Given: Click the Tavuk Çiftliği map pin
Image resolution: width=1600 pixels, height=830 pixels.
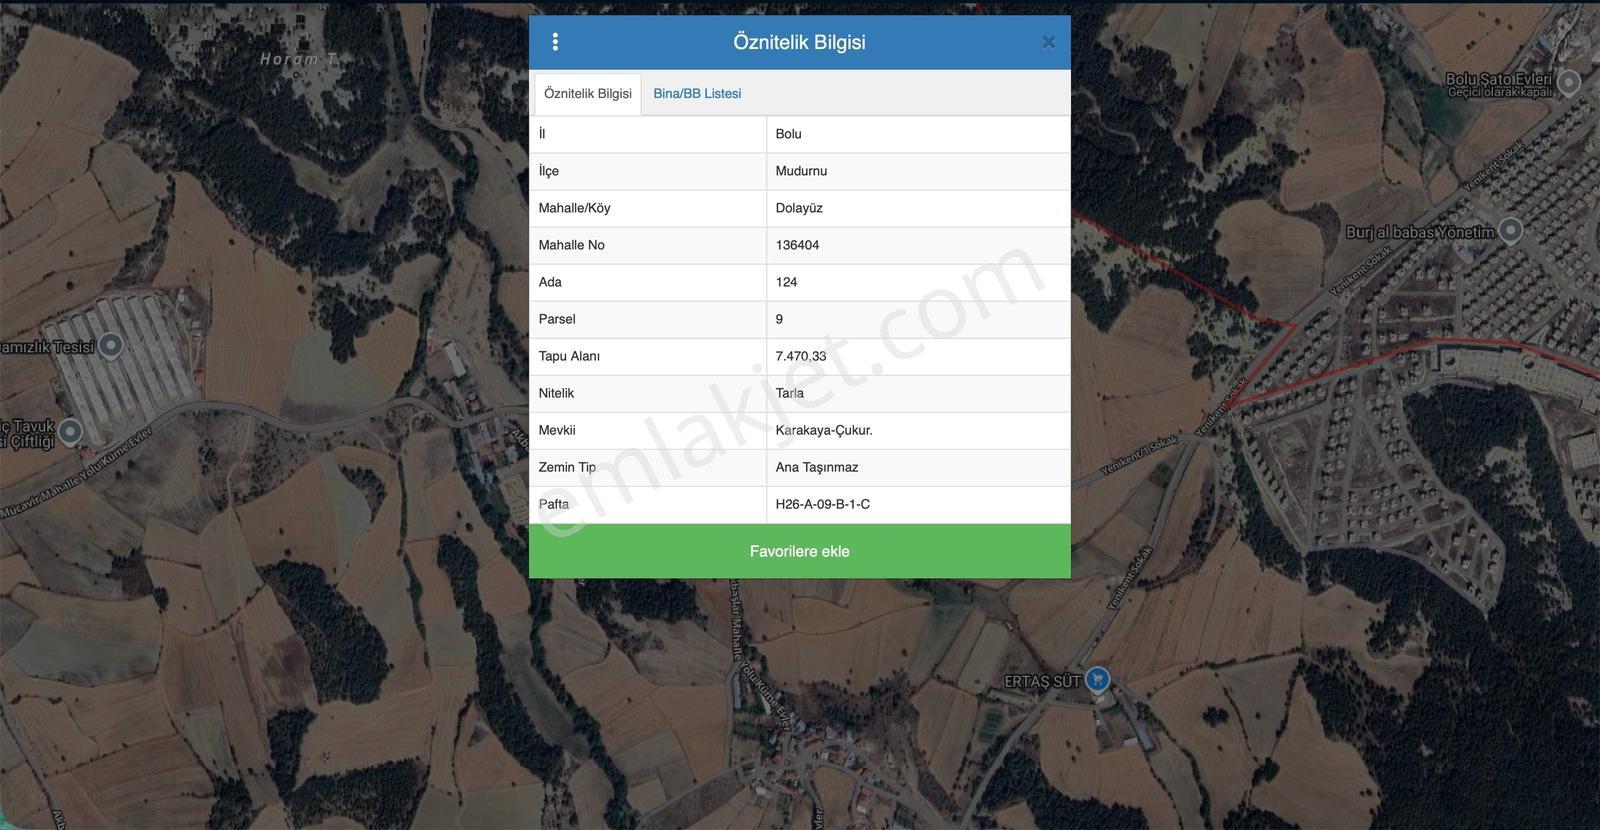Looking at the screenshot, I should tap(70, 431).
